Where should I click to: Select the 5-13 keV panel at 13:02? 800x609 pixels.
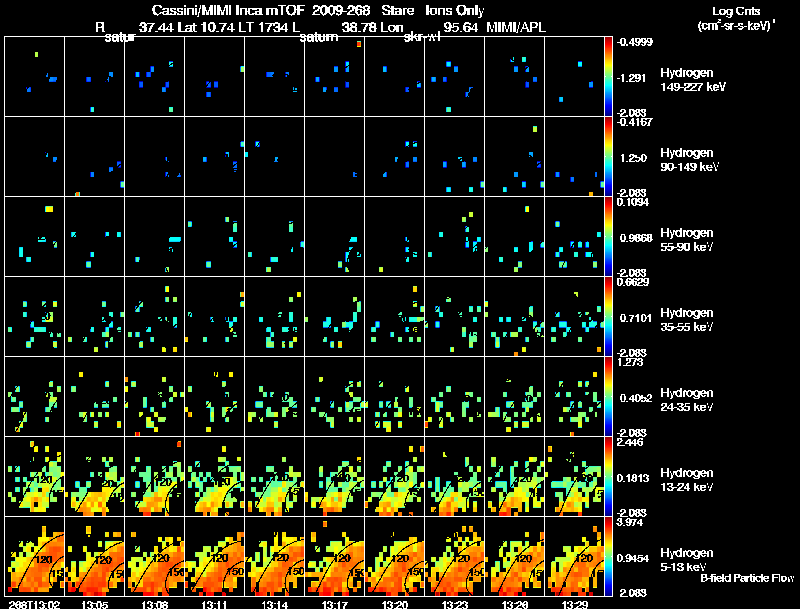point(34,556)
